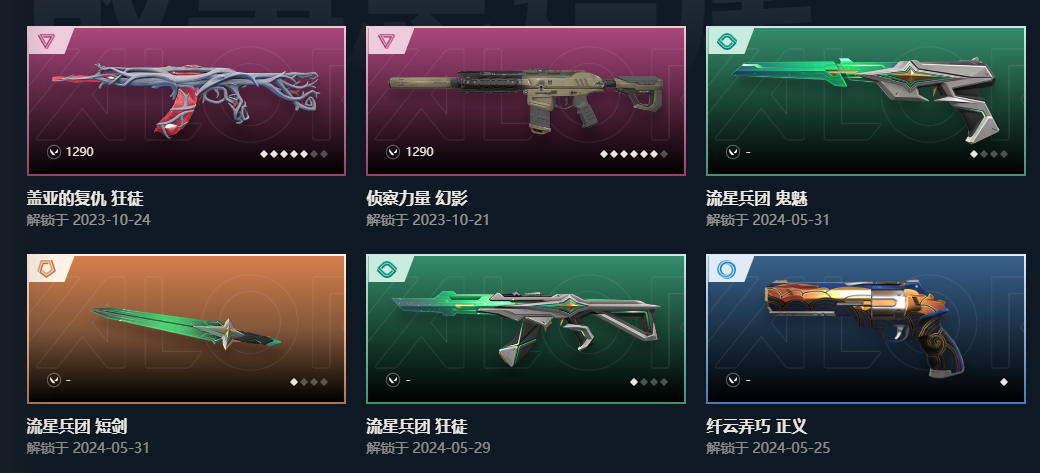Select the 流星兵团 短剑 knife image

[186, 328]
